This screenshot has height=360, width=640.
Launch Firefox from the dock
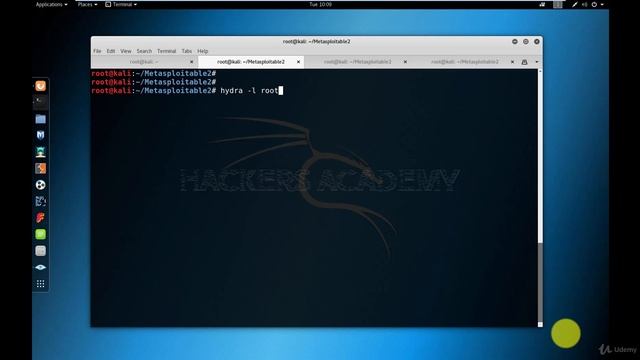(x=40, y=86)
